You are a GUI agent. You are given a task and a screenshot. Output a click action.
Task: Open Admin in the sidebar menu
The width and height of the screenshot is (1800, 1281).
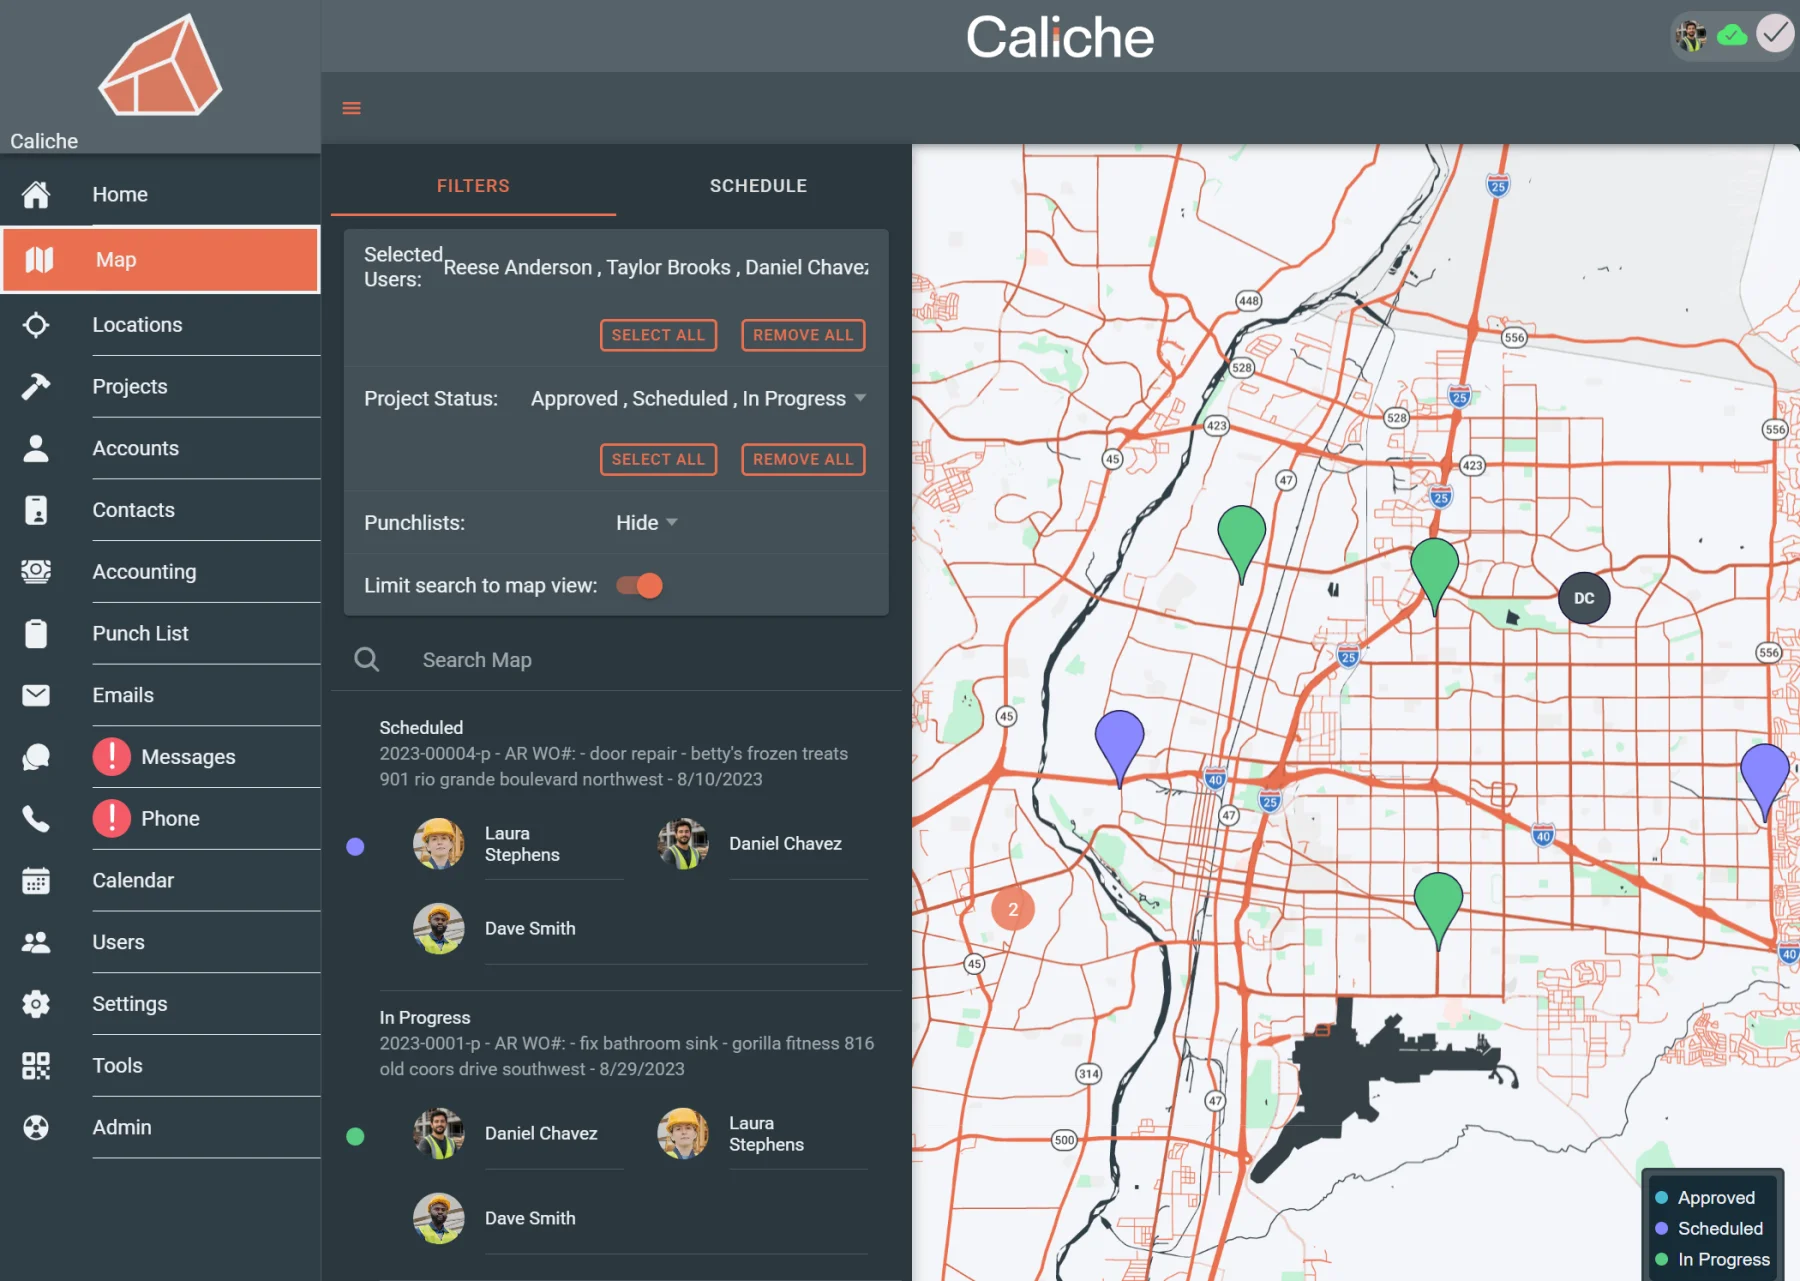coord(161,1127)
